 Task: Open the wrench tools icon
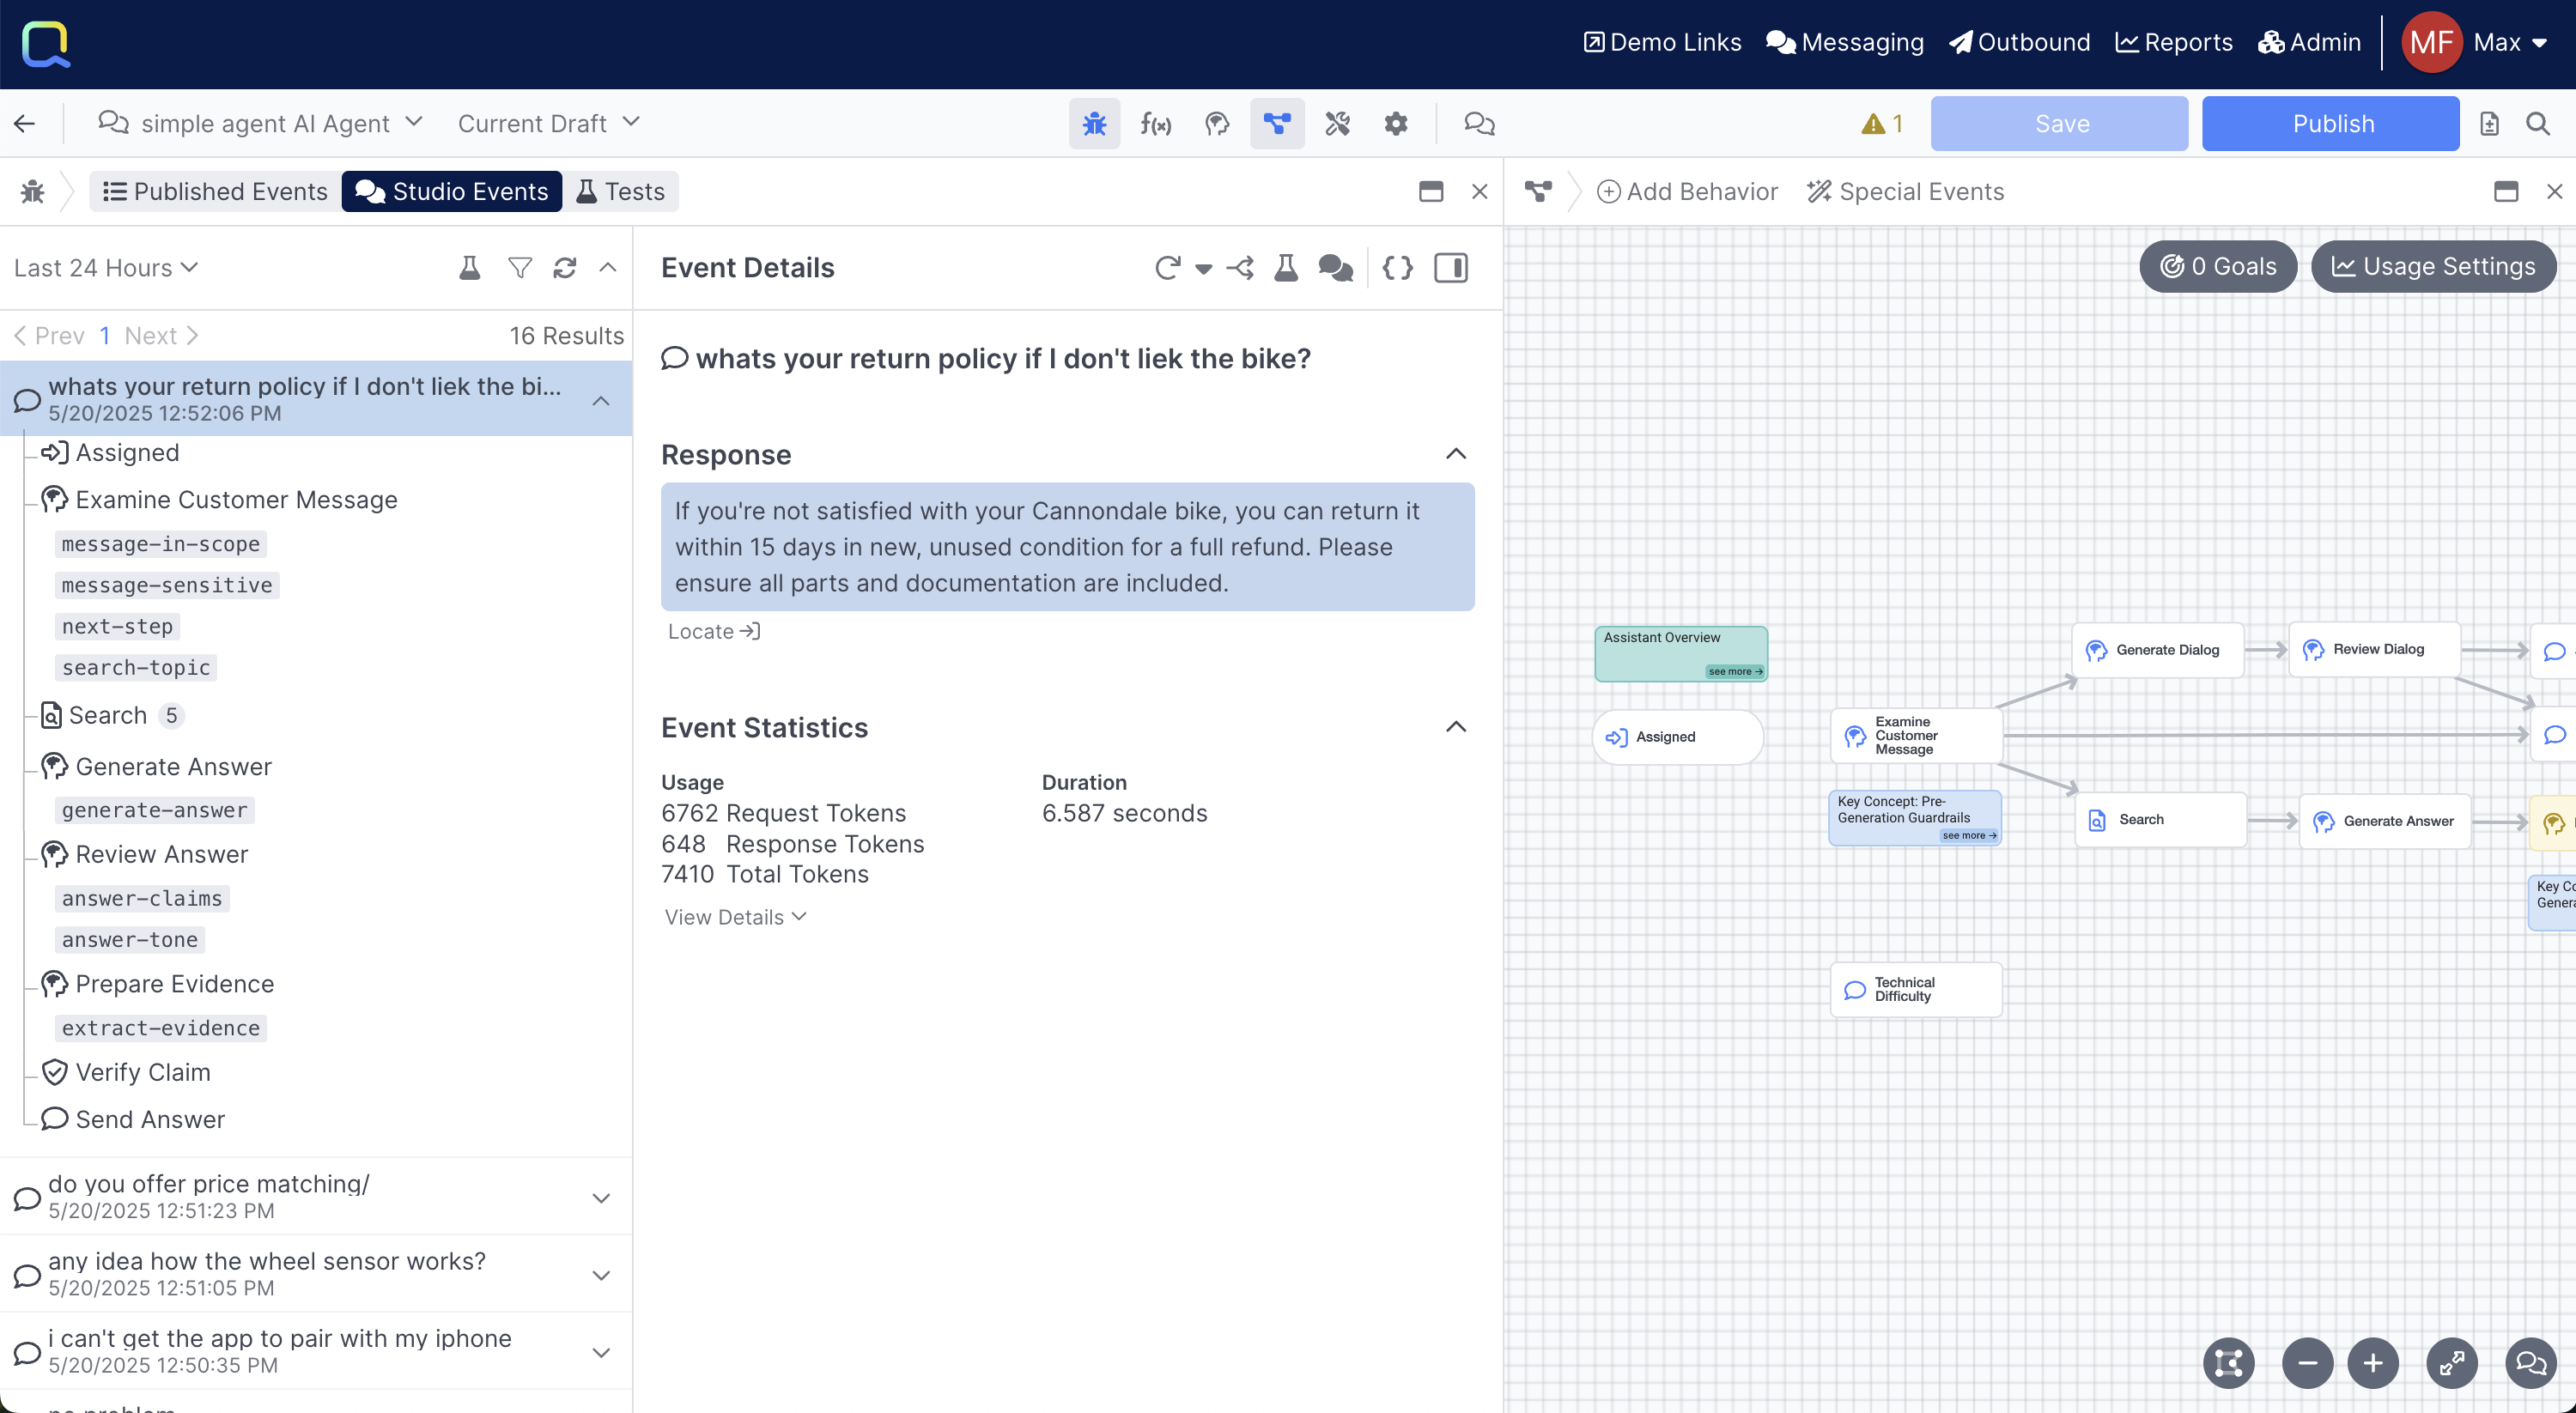[x=1337, y=124]
